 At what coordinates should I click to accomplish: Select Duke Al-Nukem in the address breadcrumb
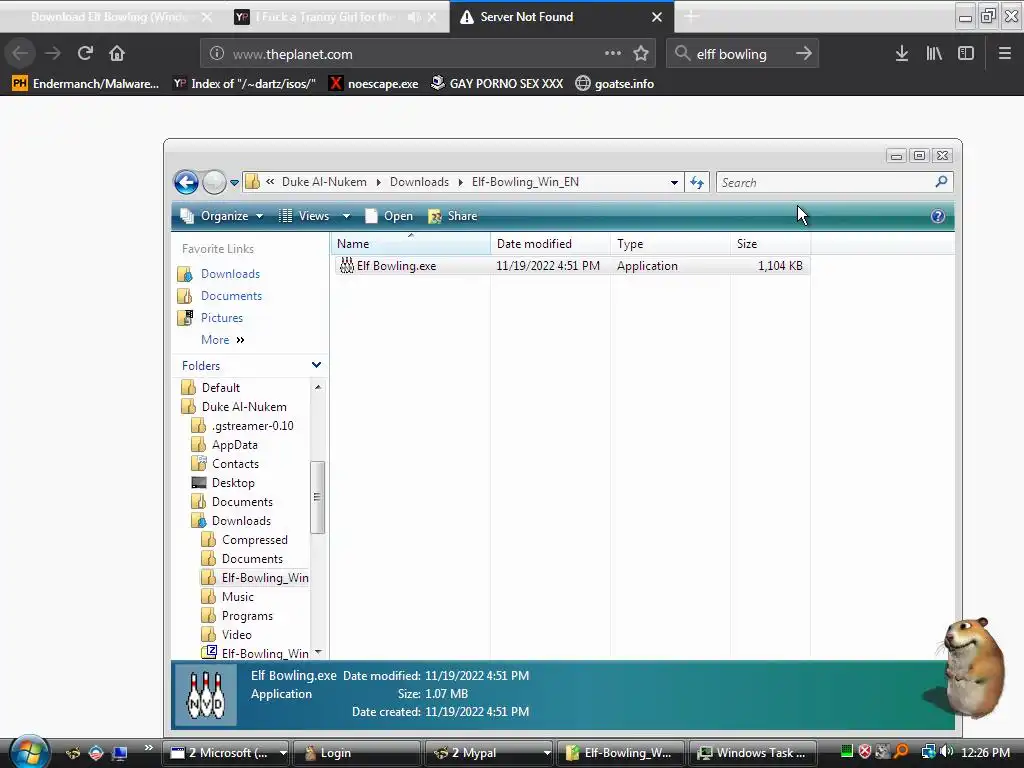pos(324,182)
